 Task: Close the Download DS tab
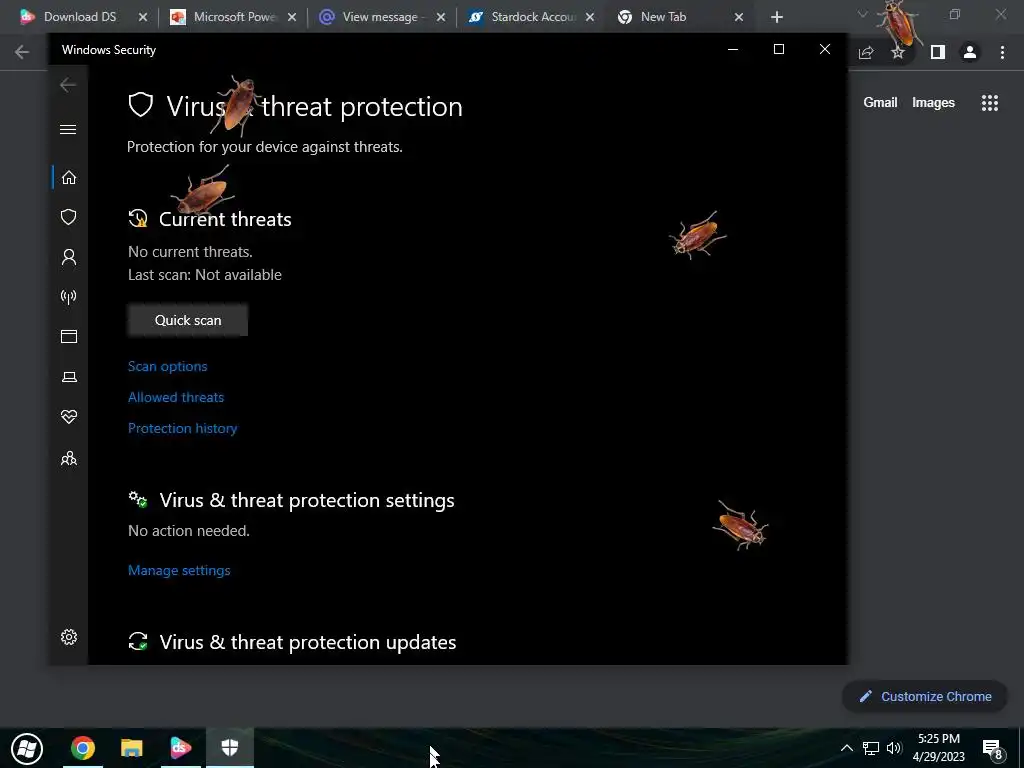click(143, 18)
